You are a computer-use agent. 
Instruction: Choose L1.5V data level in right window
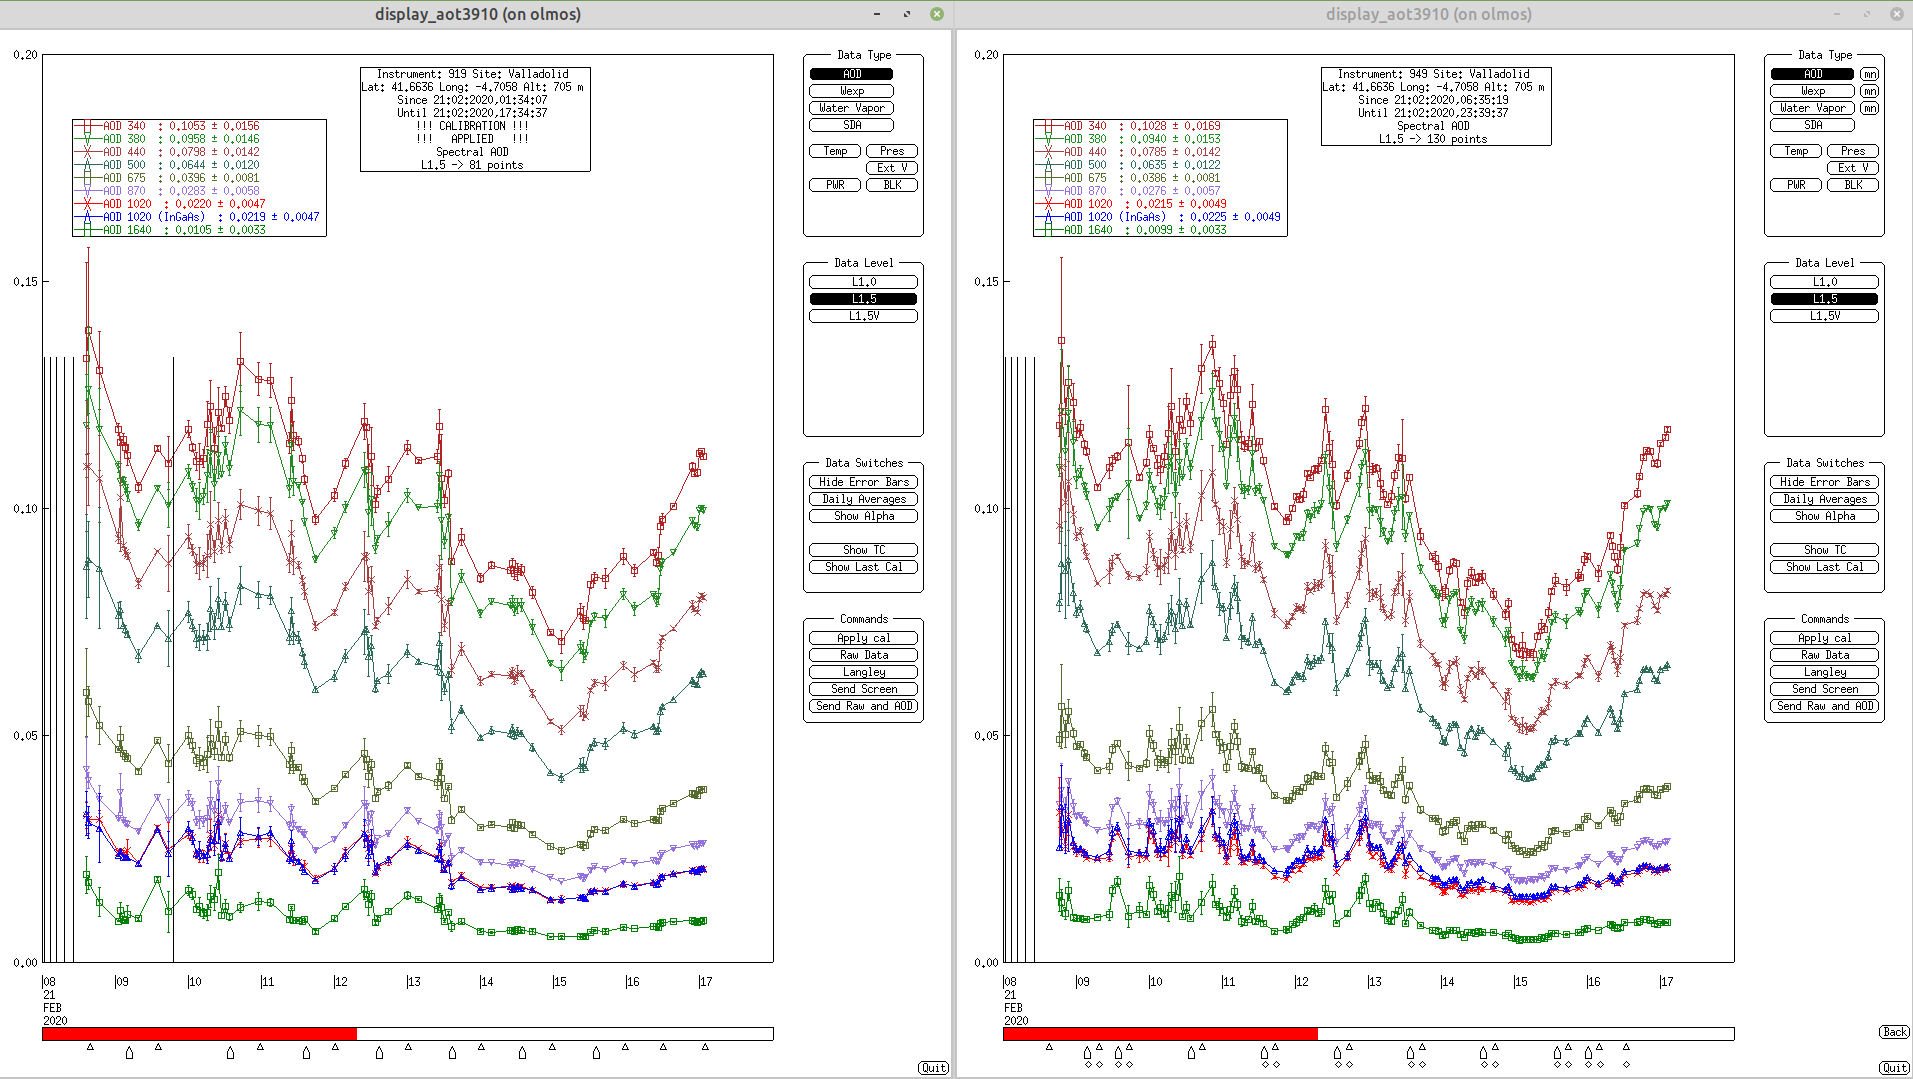(x=1824, y=316)
